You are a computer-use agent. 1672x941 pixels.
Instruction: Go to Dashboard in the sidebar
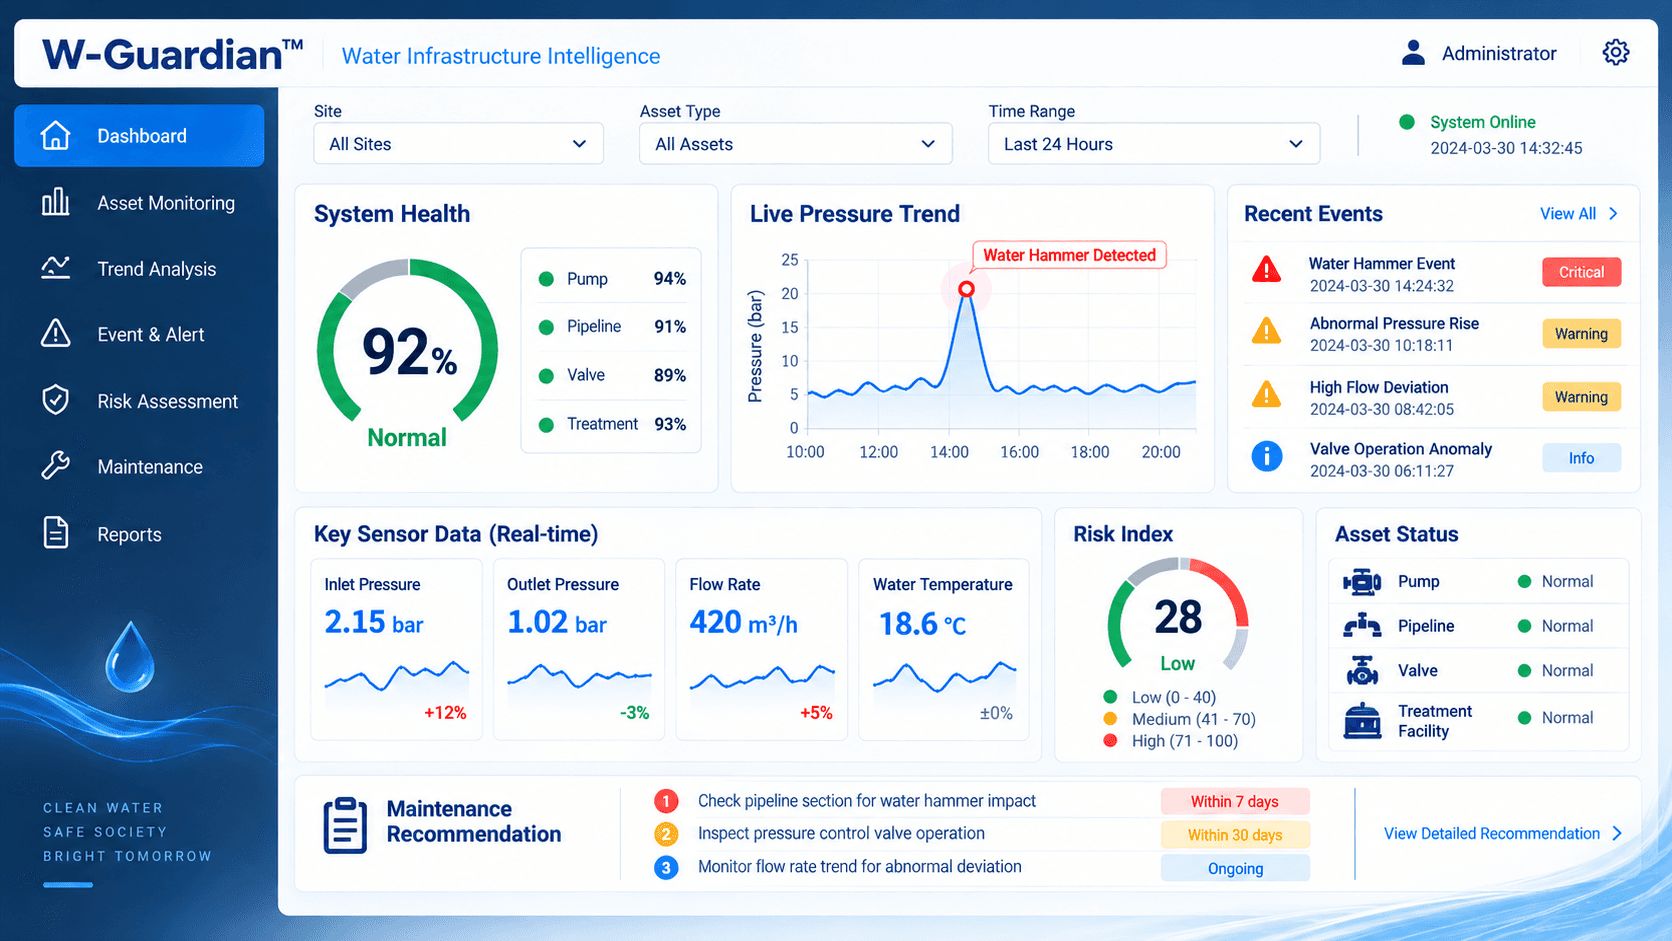[x=139, y=135]
